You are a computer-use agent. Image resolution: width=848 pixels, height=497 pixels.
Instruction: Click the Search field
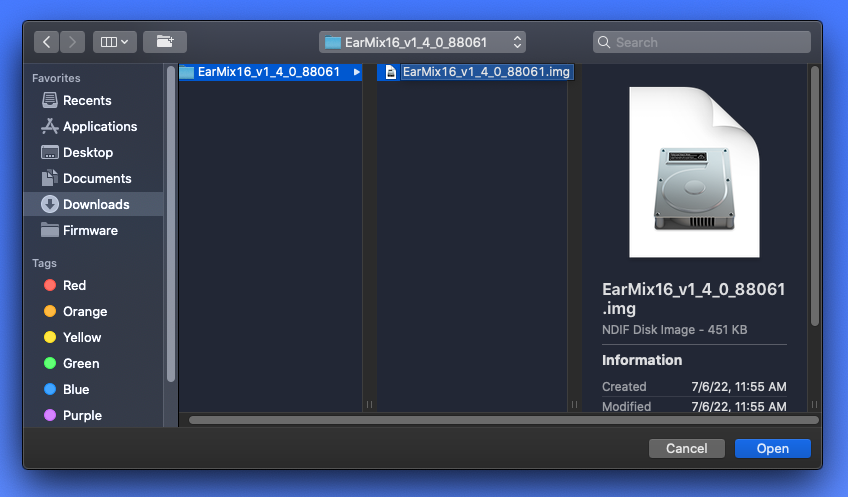pyautogui.click(x=701, y=42)
